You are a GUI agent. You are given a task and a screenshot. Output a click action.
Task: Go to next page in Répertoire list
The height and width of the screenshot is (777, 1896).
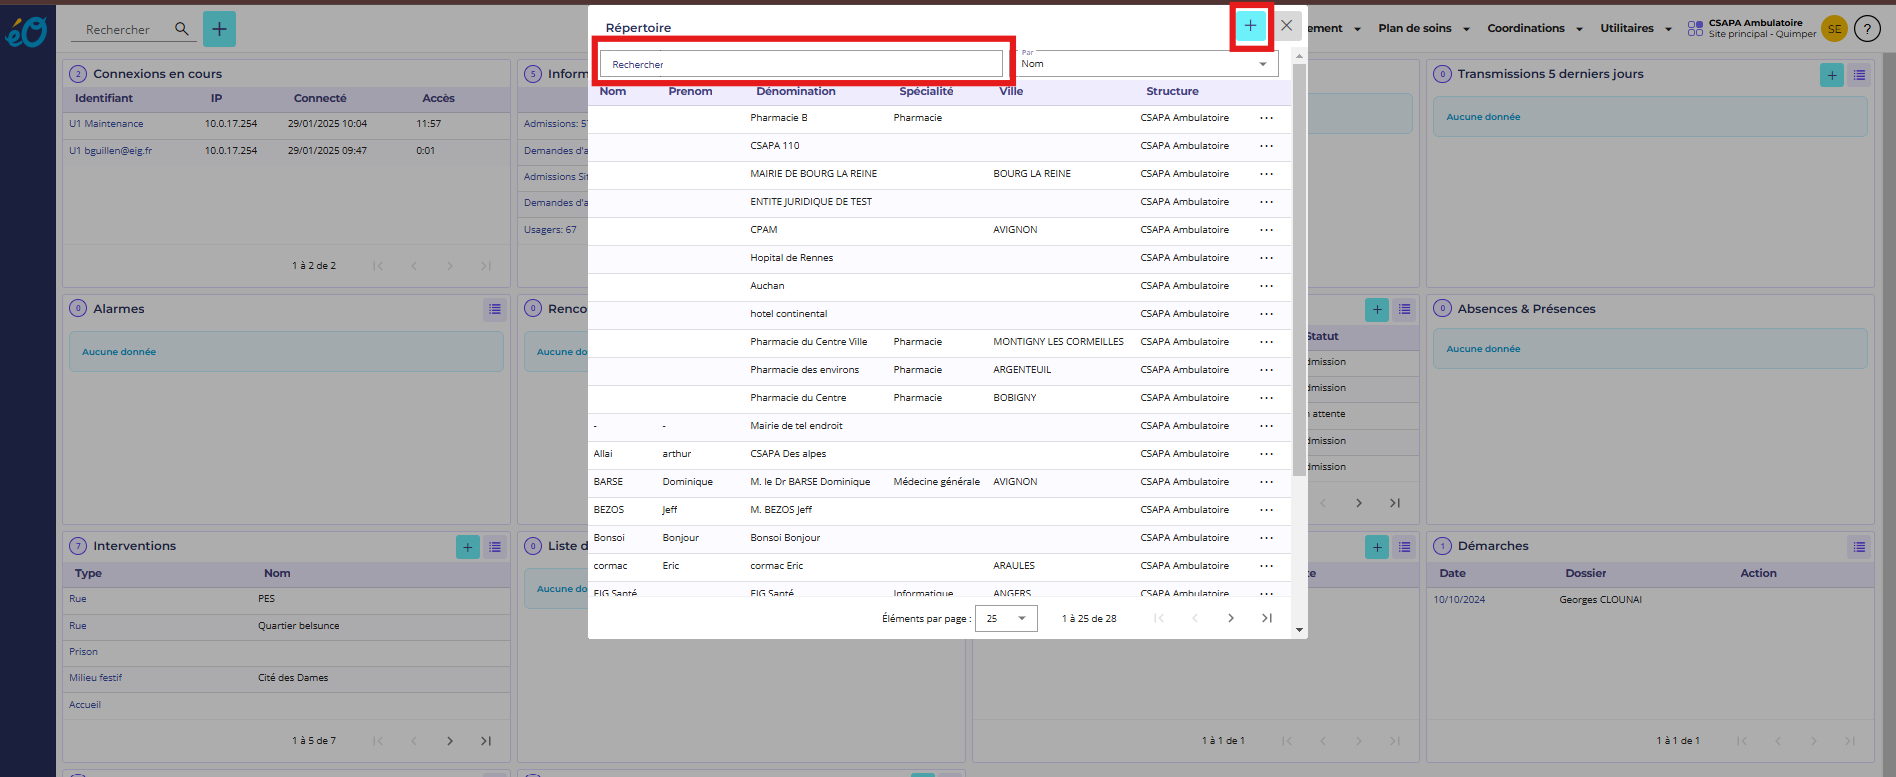coord(1231,619)
